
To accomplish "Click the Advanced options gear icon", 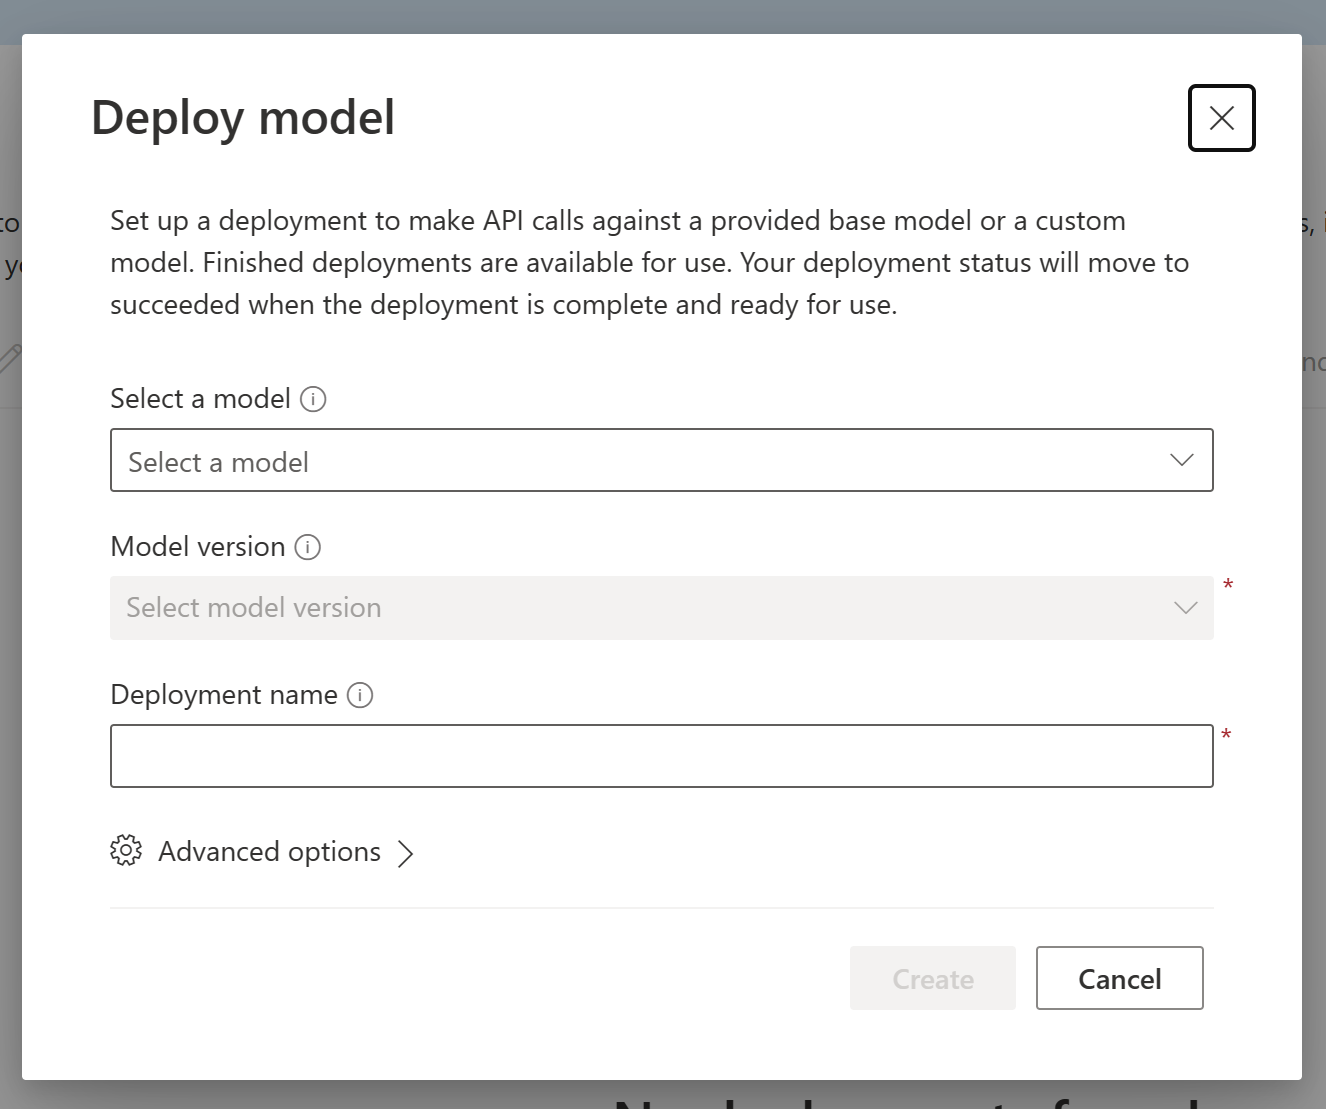I will coord(126,851).
